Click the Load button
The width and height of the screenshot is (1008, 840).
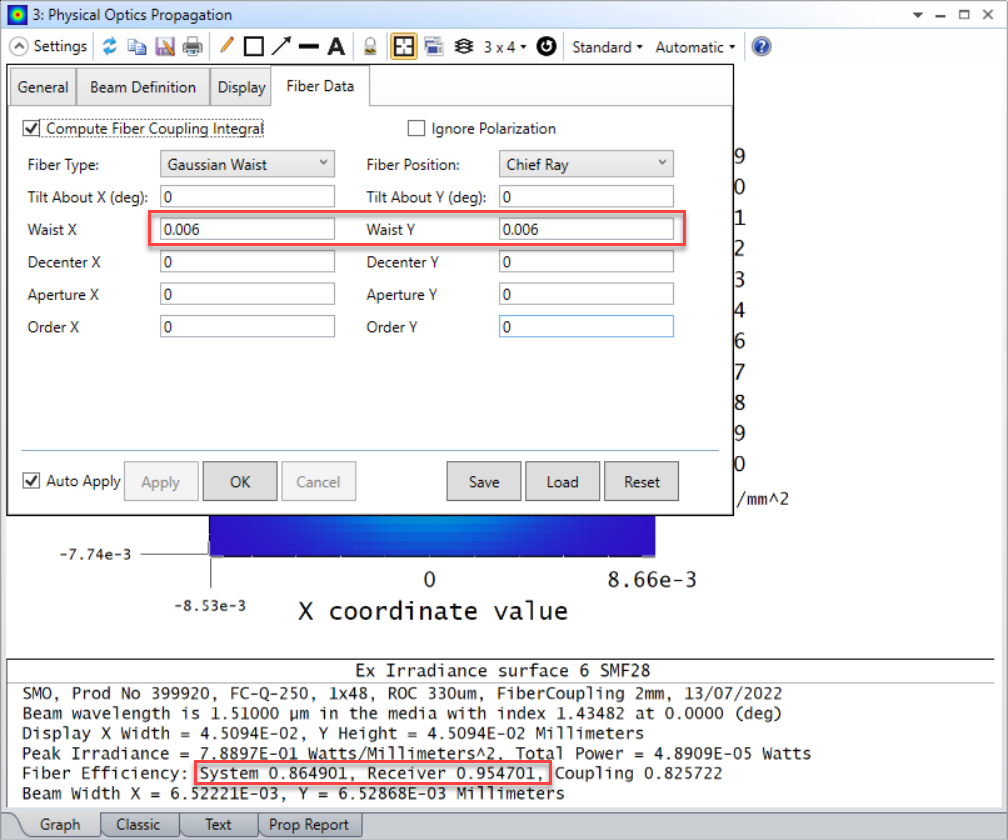click(562, 481)
